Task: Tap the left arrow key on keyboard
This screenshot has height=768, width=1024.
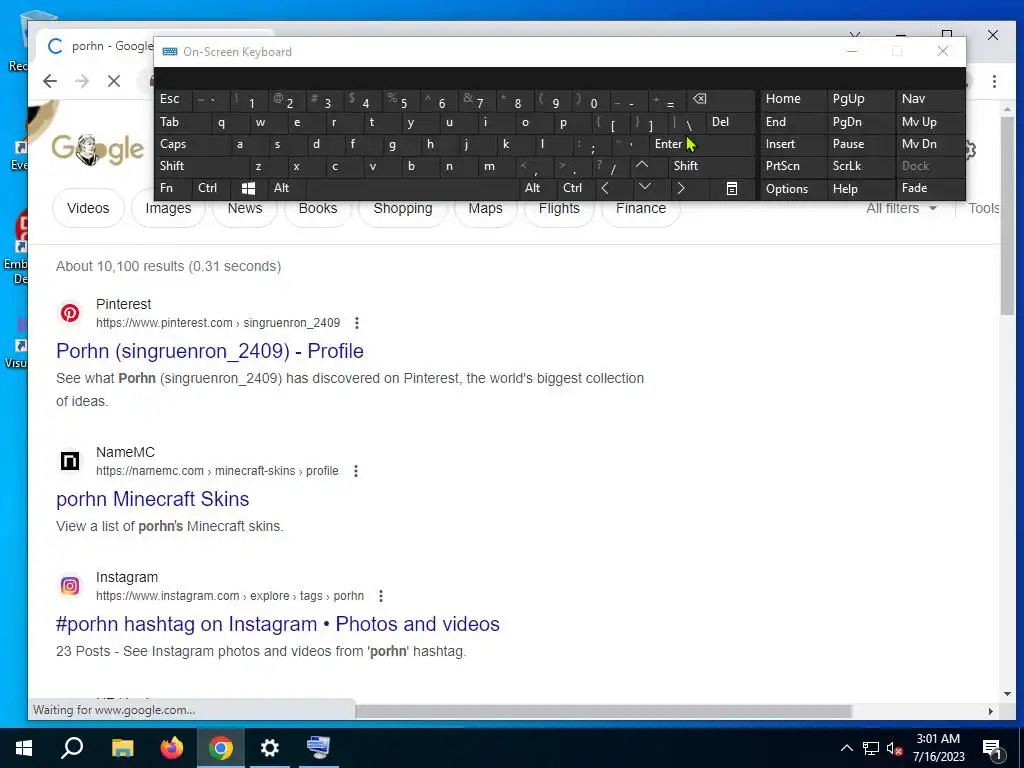Action: coord(605,189)
